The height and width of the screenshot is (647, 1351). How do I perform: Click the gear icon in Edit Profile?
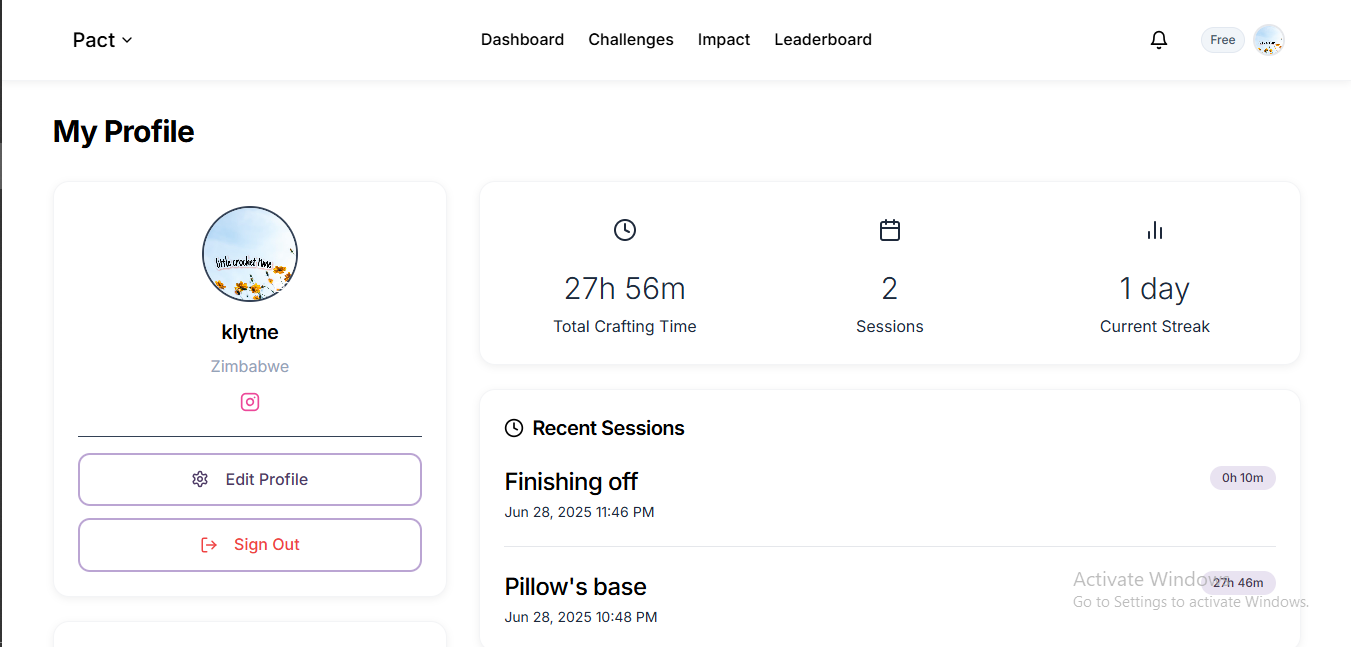[200, 479]
